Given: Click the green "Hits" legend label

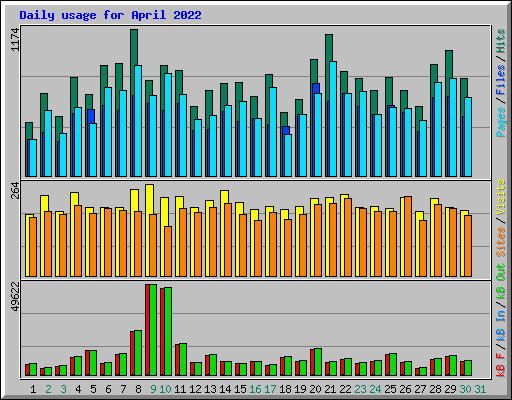Looking at the screenshot, I should (x=501, y=41).
